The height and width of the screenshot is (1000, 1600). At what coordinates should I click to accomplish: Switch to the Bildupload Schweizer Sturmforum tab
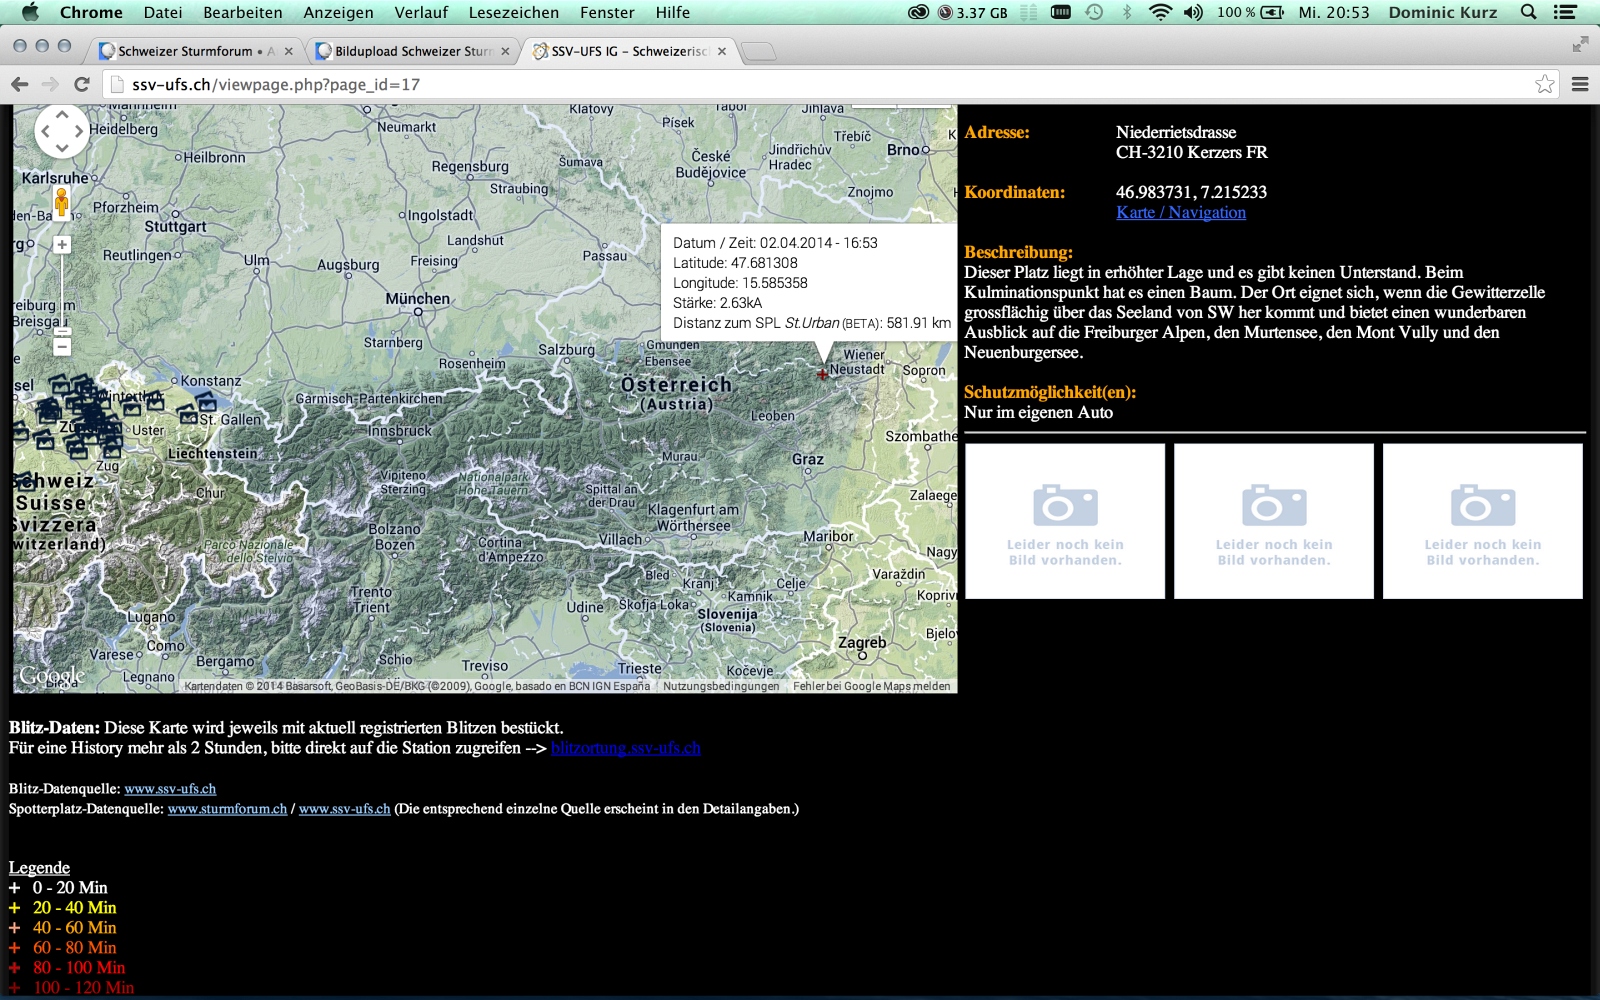pos(412,51)
